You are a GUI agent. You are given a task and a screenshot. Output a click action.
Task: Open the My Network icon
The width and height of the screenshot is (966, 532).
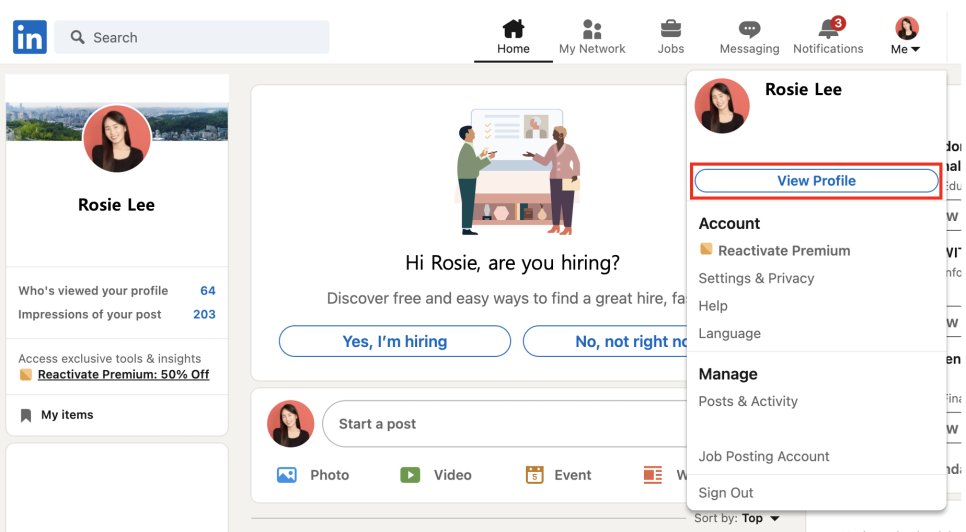[x=592, y=28]
